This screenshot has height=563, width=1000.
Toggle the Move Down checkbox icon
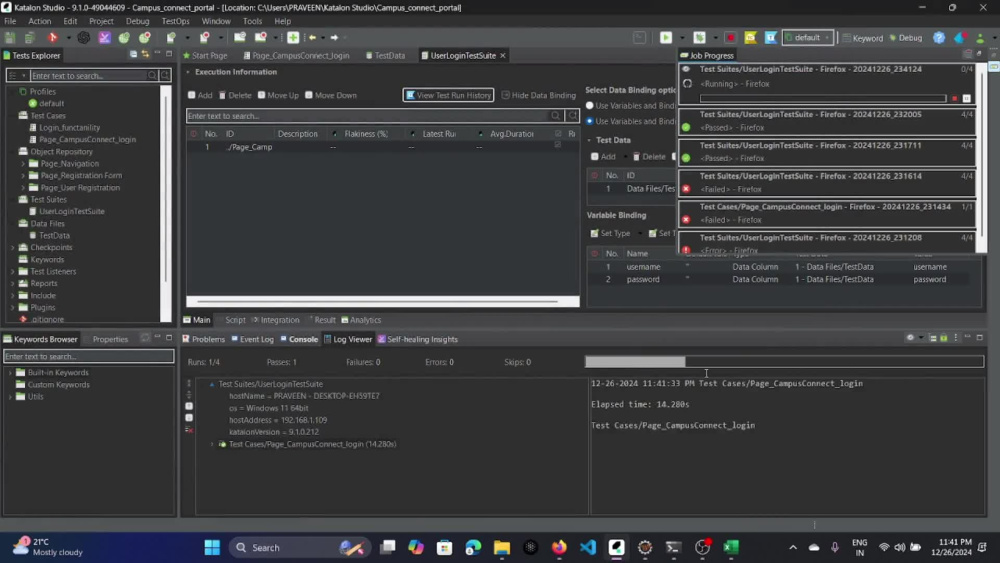tap(309, 95)
